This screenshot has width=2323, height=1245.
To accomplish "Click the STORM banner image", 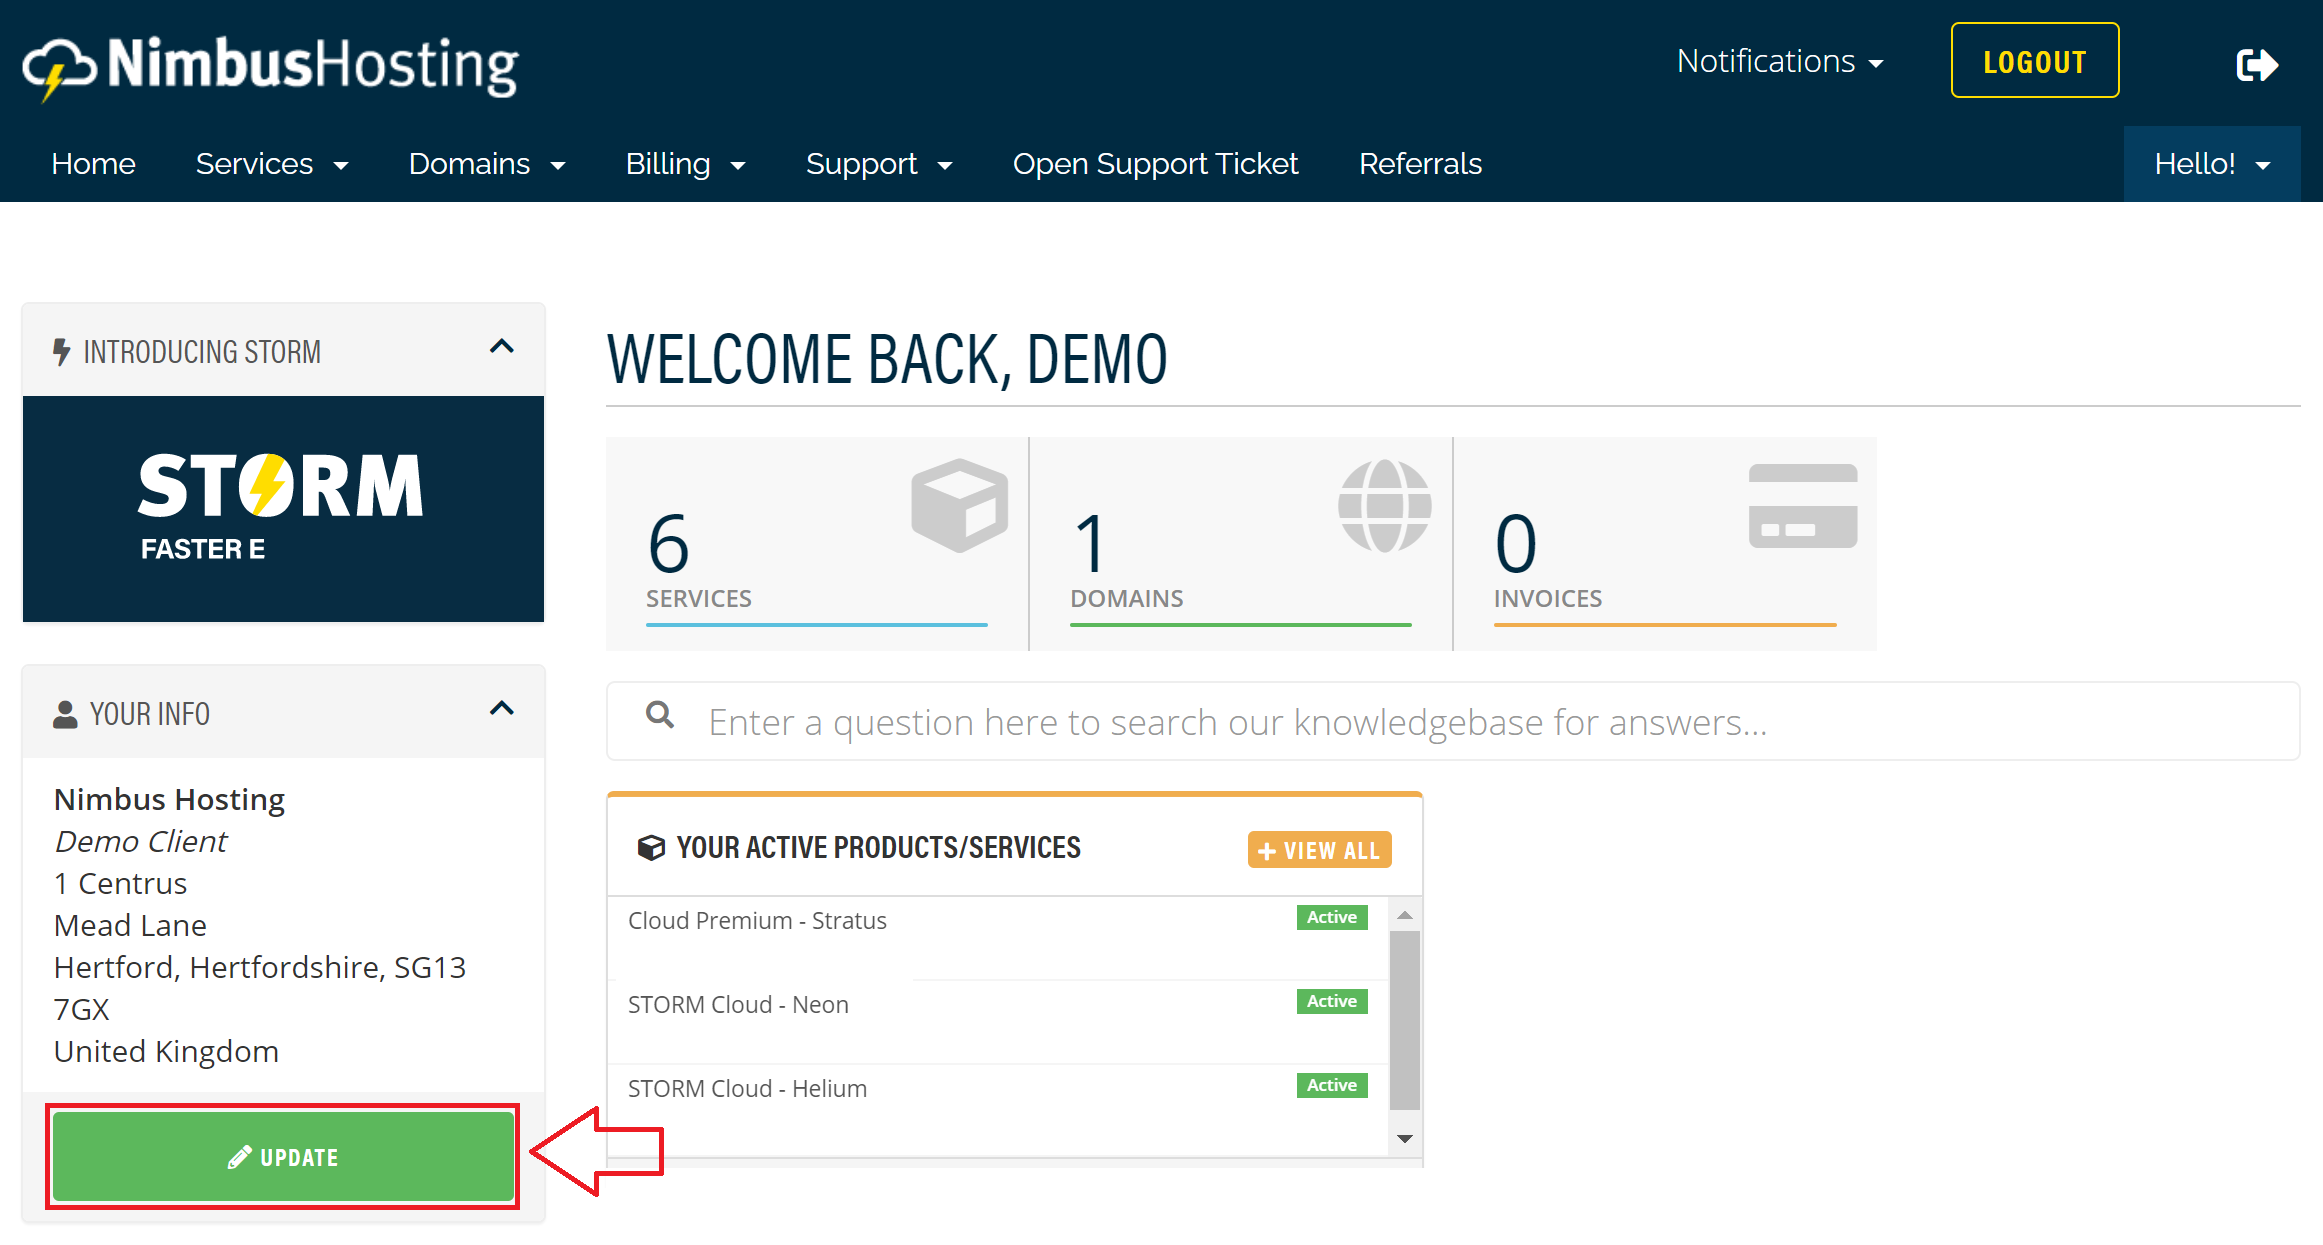I will point(283,508).
